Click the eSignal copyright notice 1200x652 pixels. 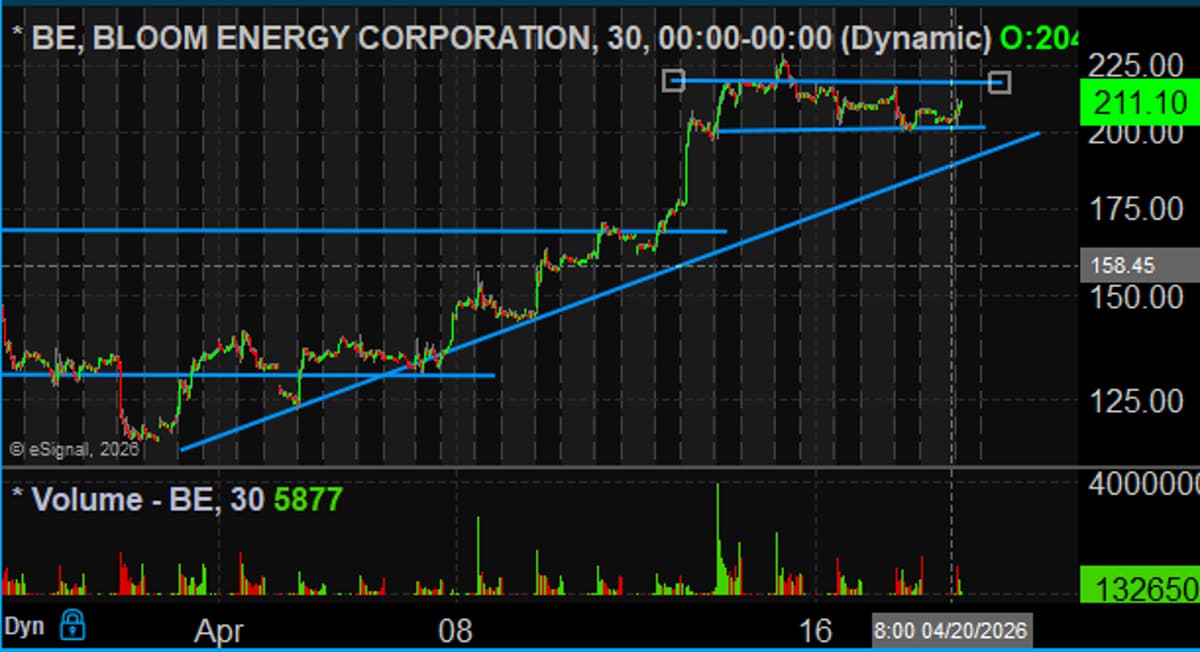pyautogui.click(x=70, y=449)
